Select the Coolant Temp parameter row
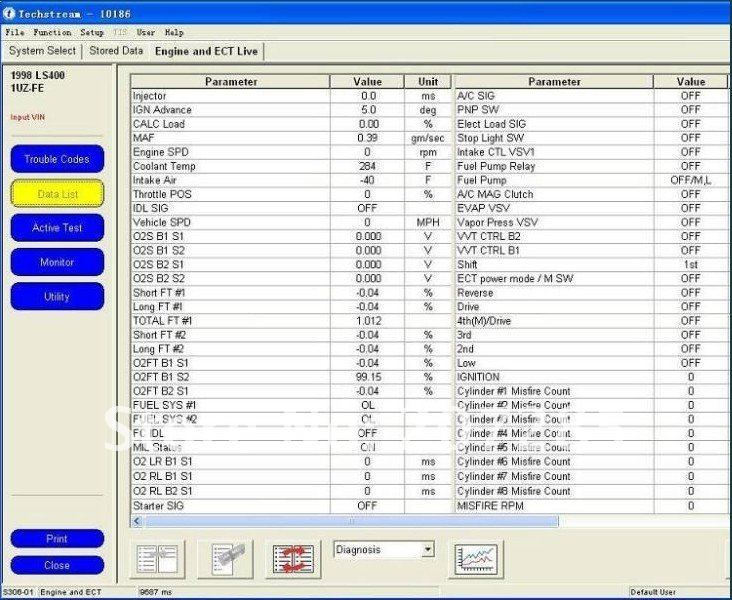Screen dimensions: 732x600 291,166
